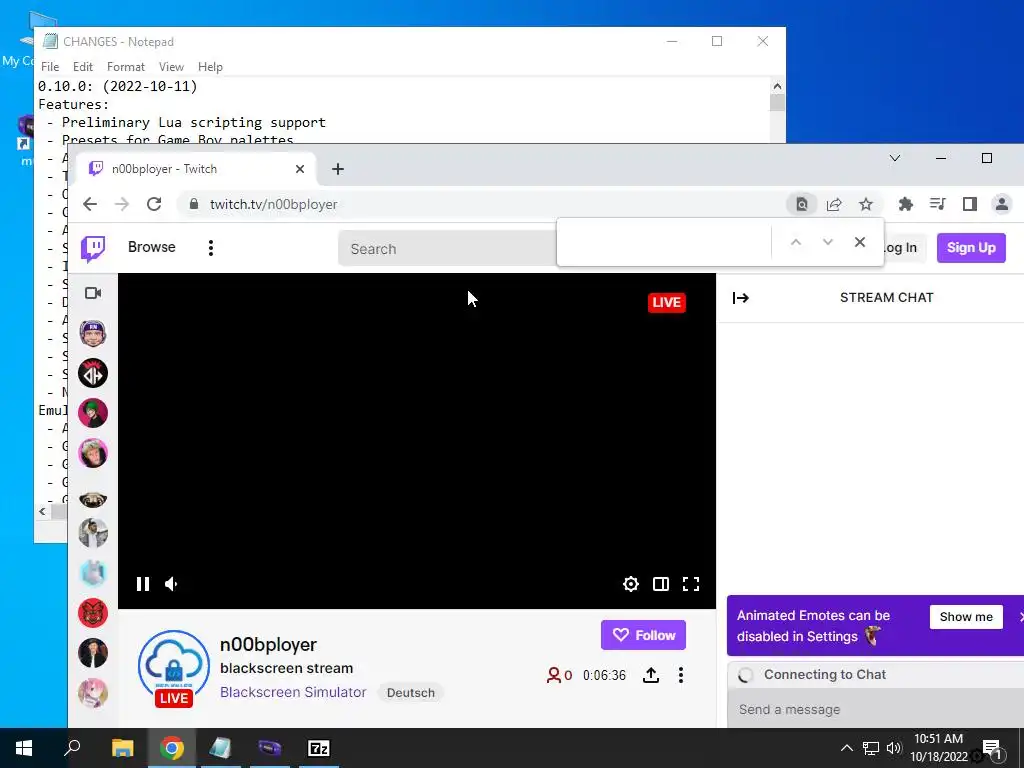Bookmark this tab with the star
1024x768 pixels.
[866, 204]
